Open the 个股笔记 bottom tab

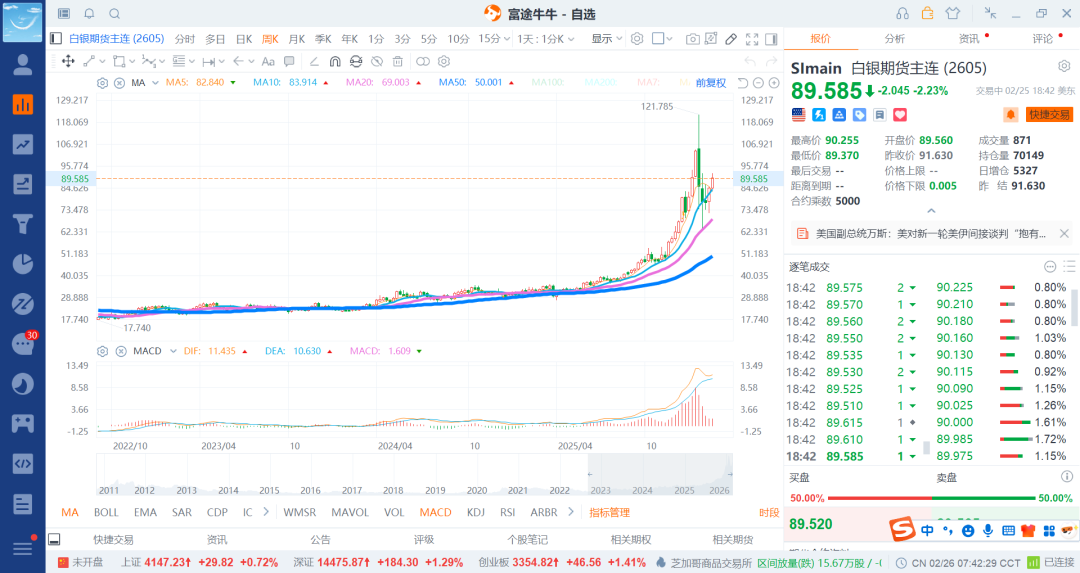click(527, 540)
